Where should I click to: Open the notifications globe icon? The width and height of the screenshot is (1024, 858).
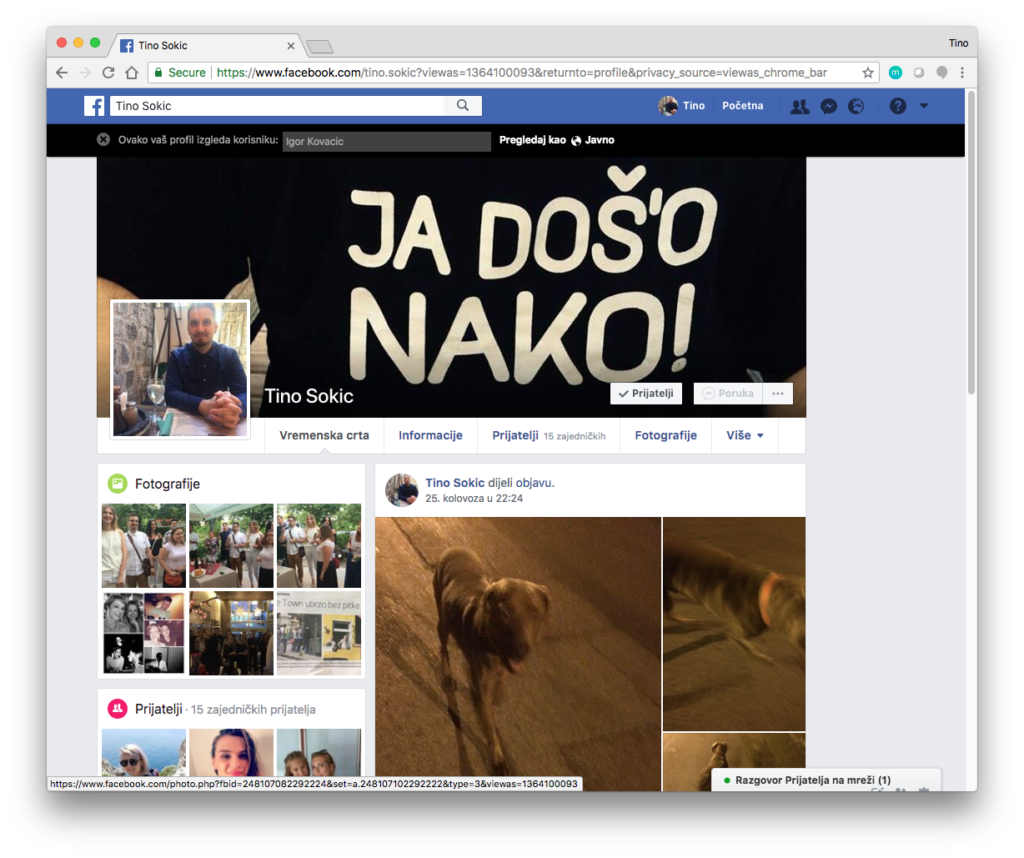856,106
